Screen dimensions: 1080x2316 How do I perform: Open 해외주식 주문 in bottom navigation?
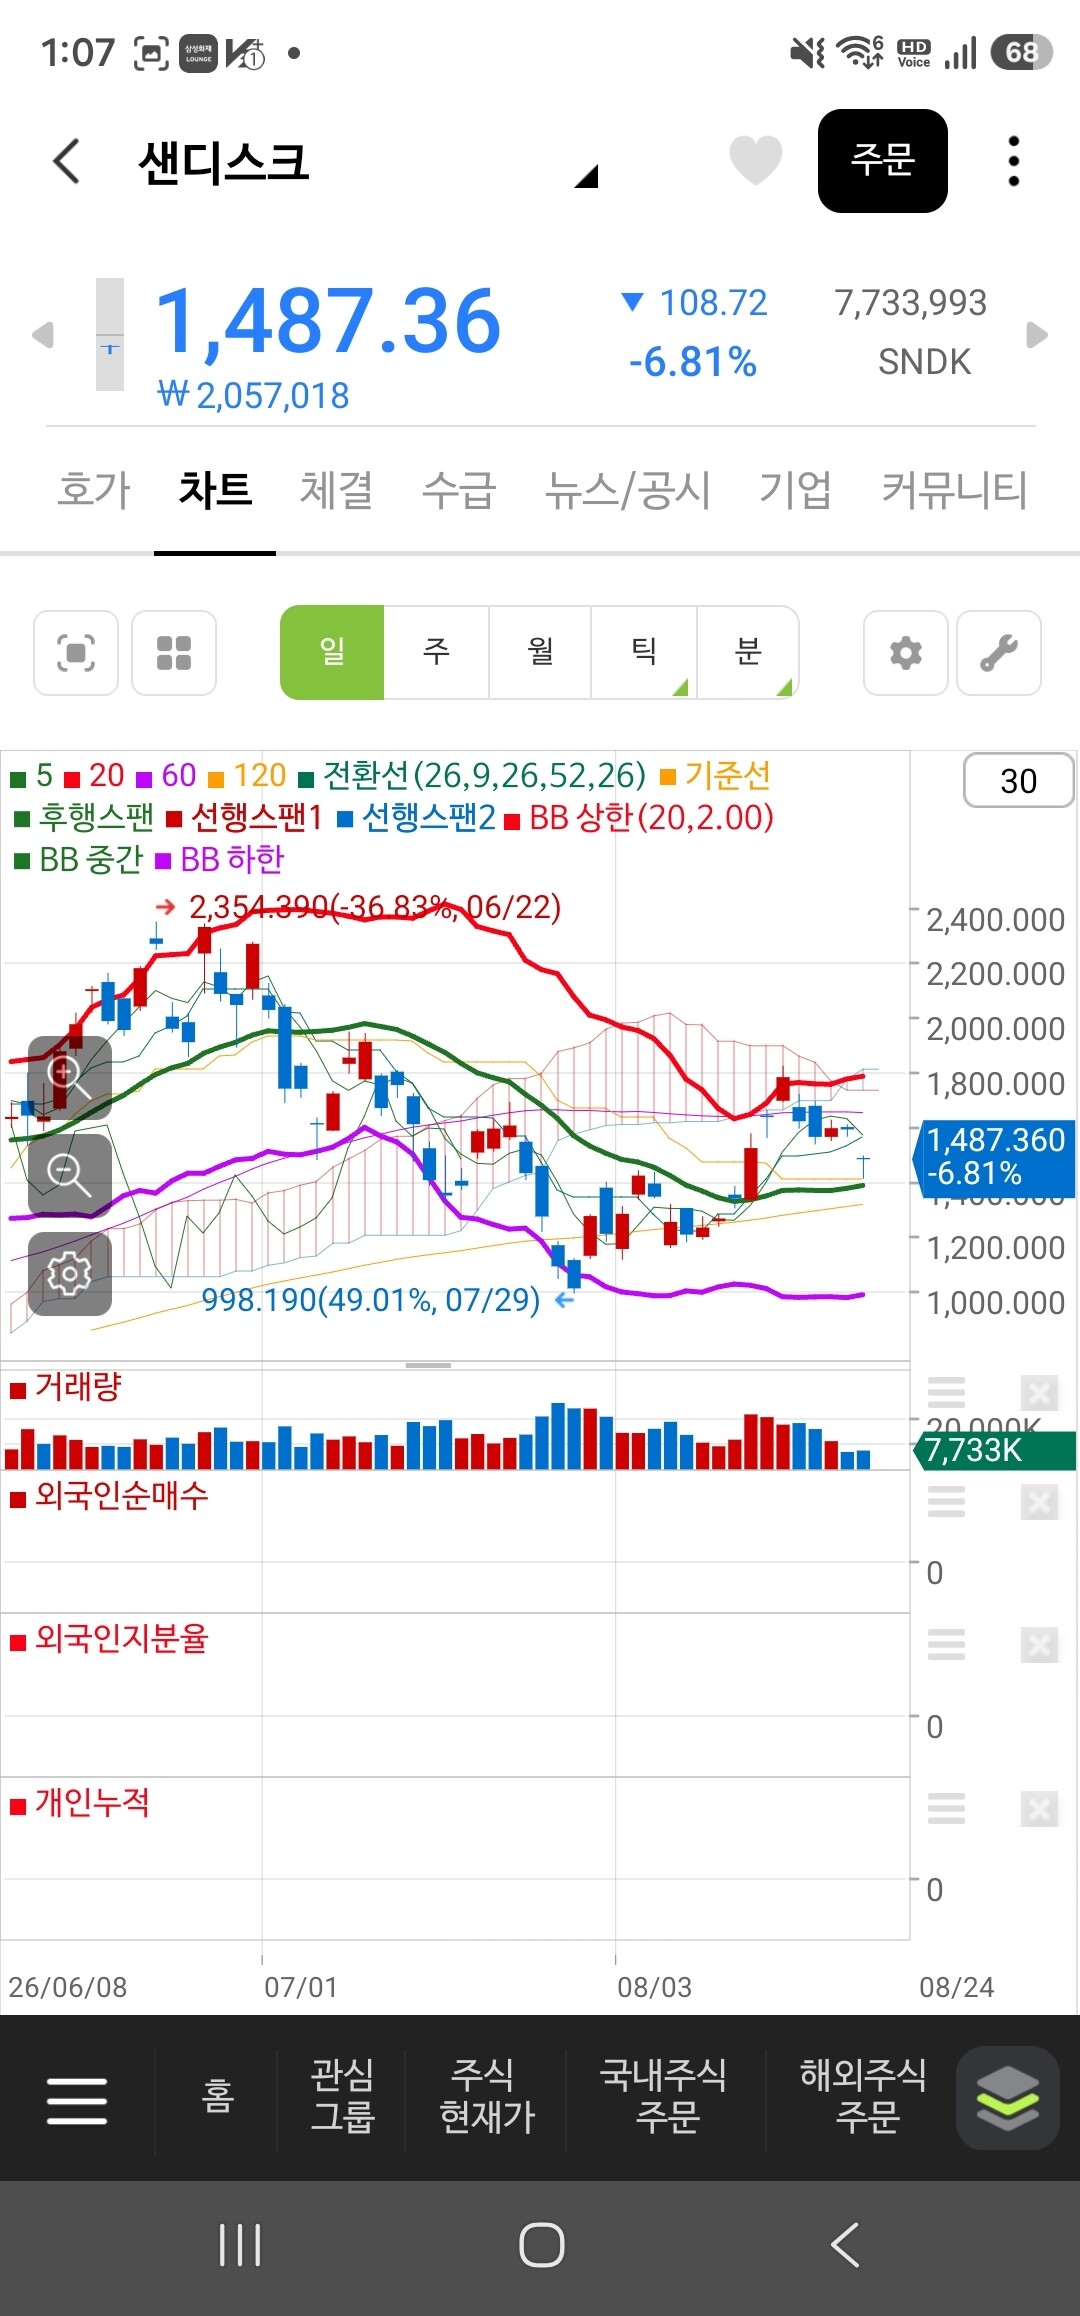pos(863,2095)
